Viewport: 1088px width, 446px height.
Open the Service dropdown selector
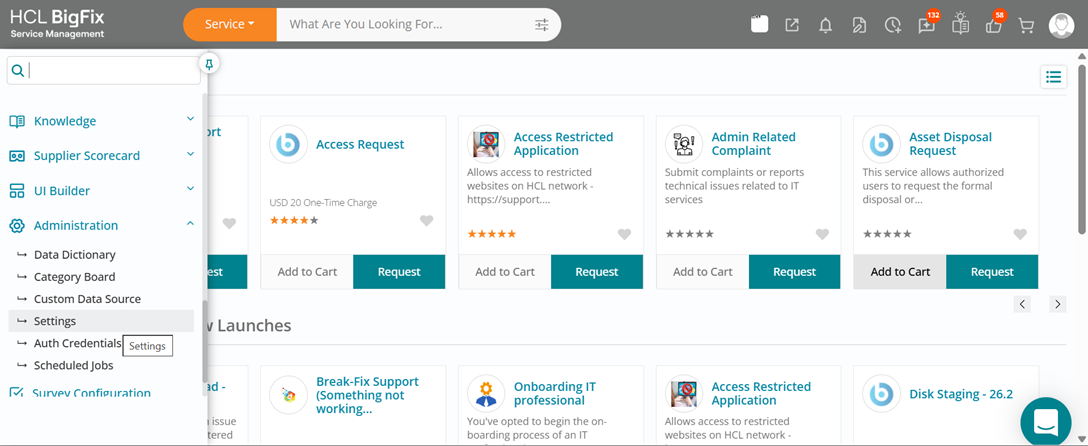pyautogui.click(x=230, y=24)
